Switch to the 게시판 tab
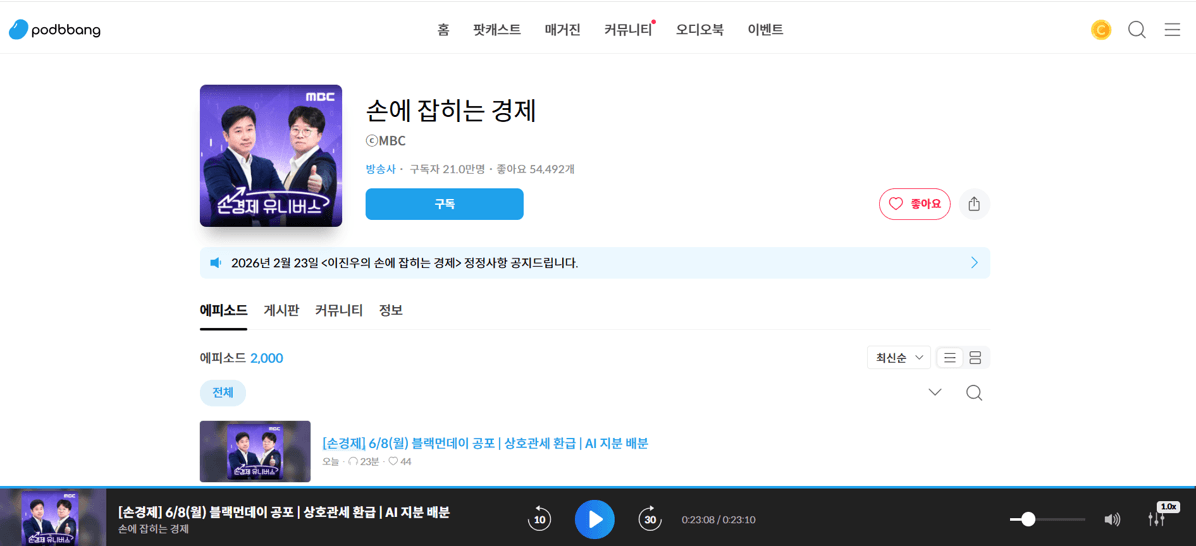Image resolution: width=1196 pixels, height=546 pixels. (281, 310)
